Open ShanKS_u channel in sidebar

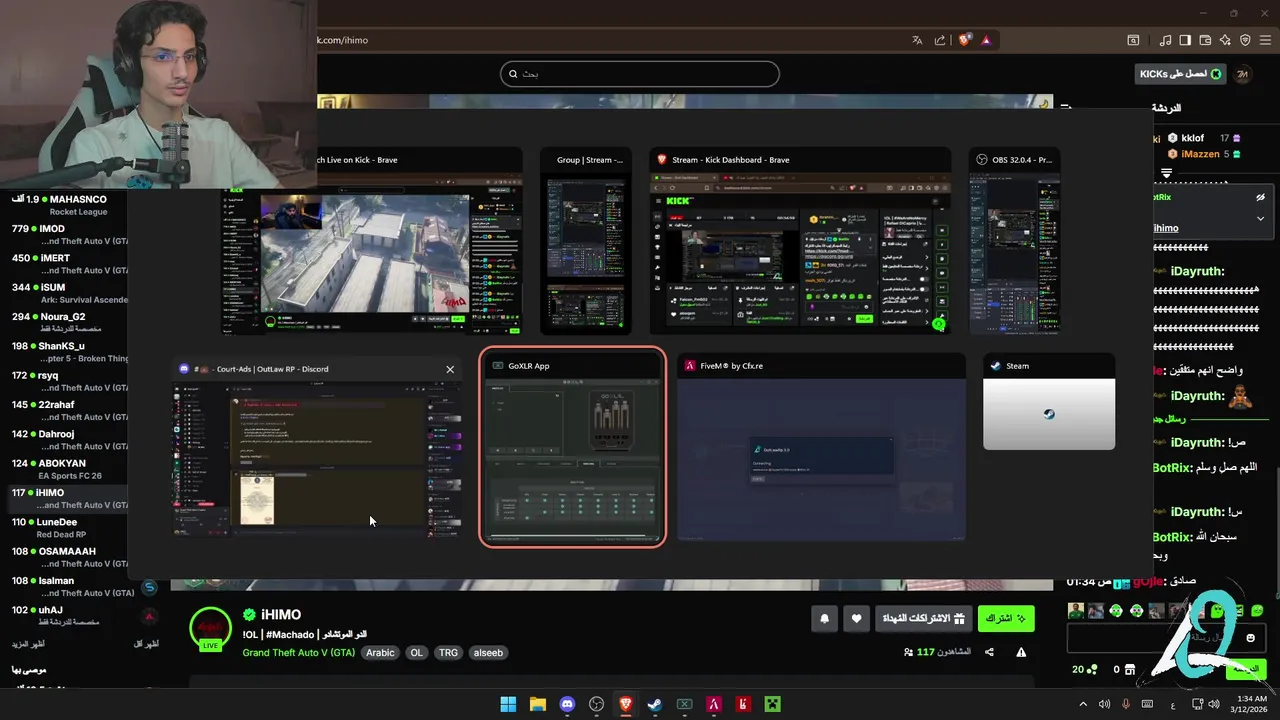[x=64, y=352]
